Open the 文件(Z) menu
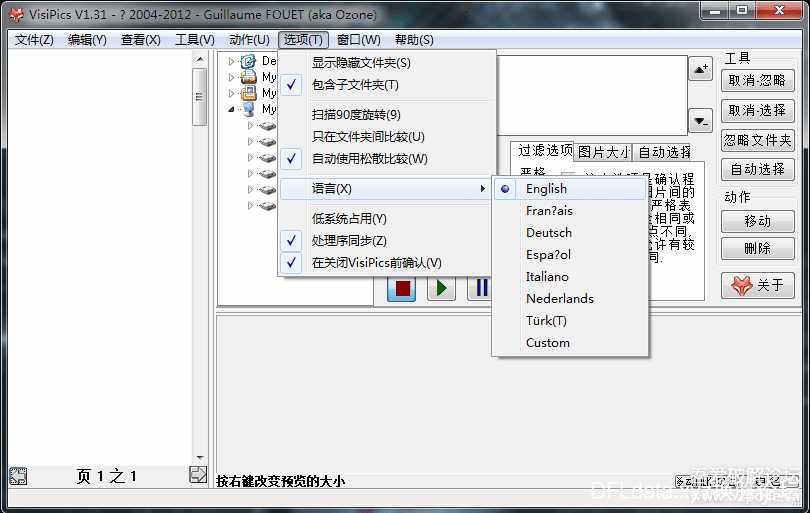The height and width of the screenshot is (513, 810). tap(34, 40)
